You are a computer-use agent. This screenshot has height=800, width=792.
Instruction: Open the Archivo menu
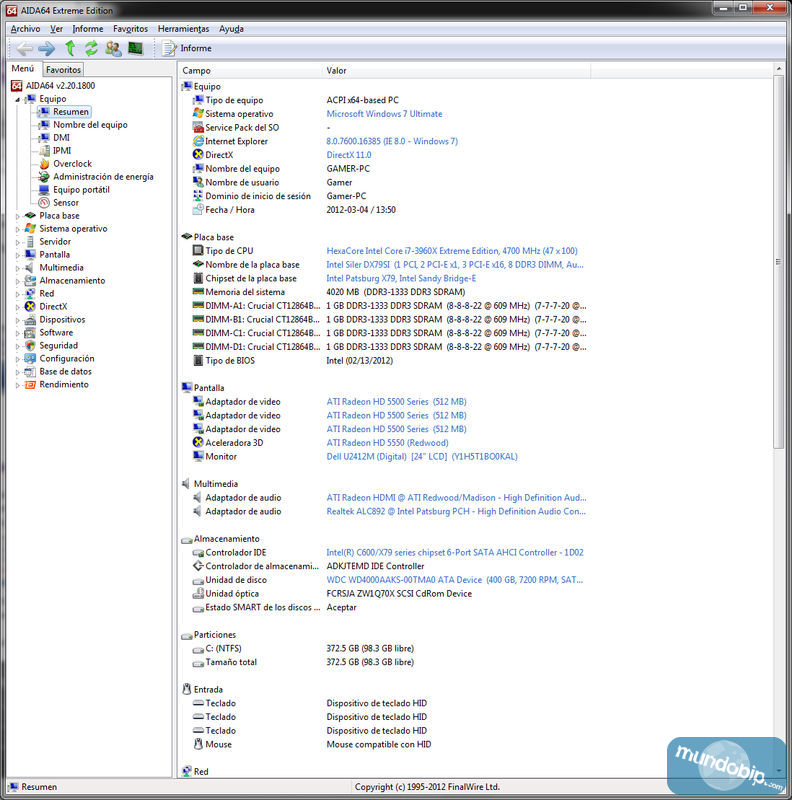pos(26,29)
